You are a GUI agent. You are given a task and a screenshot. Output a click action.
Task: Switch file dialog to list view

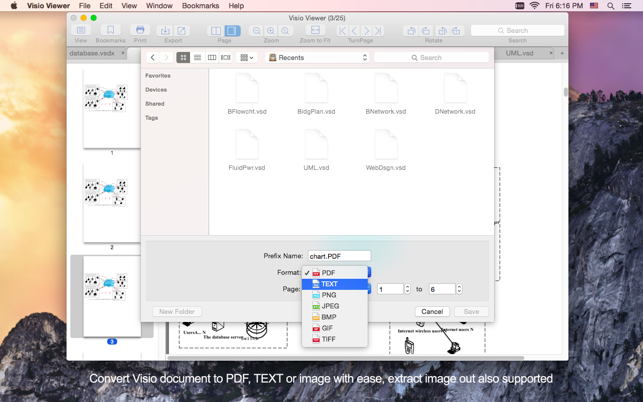197,58
